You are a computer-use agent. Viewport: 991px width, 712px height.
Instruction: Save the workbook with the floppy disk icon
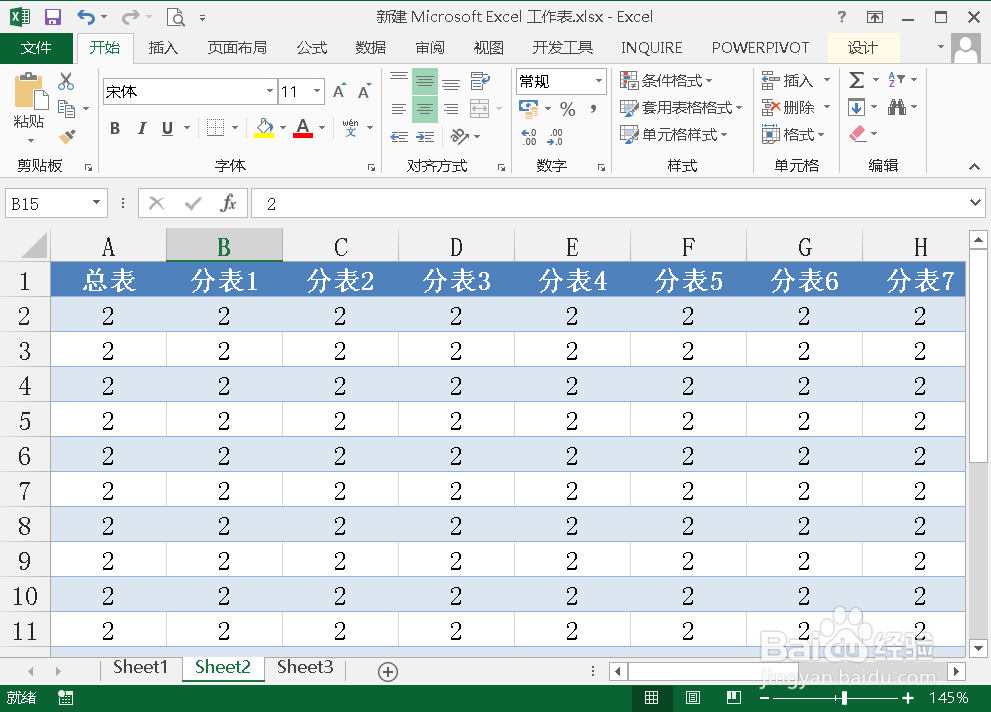point(52,17)
